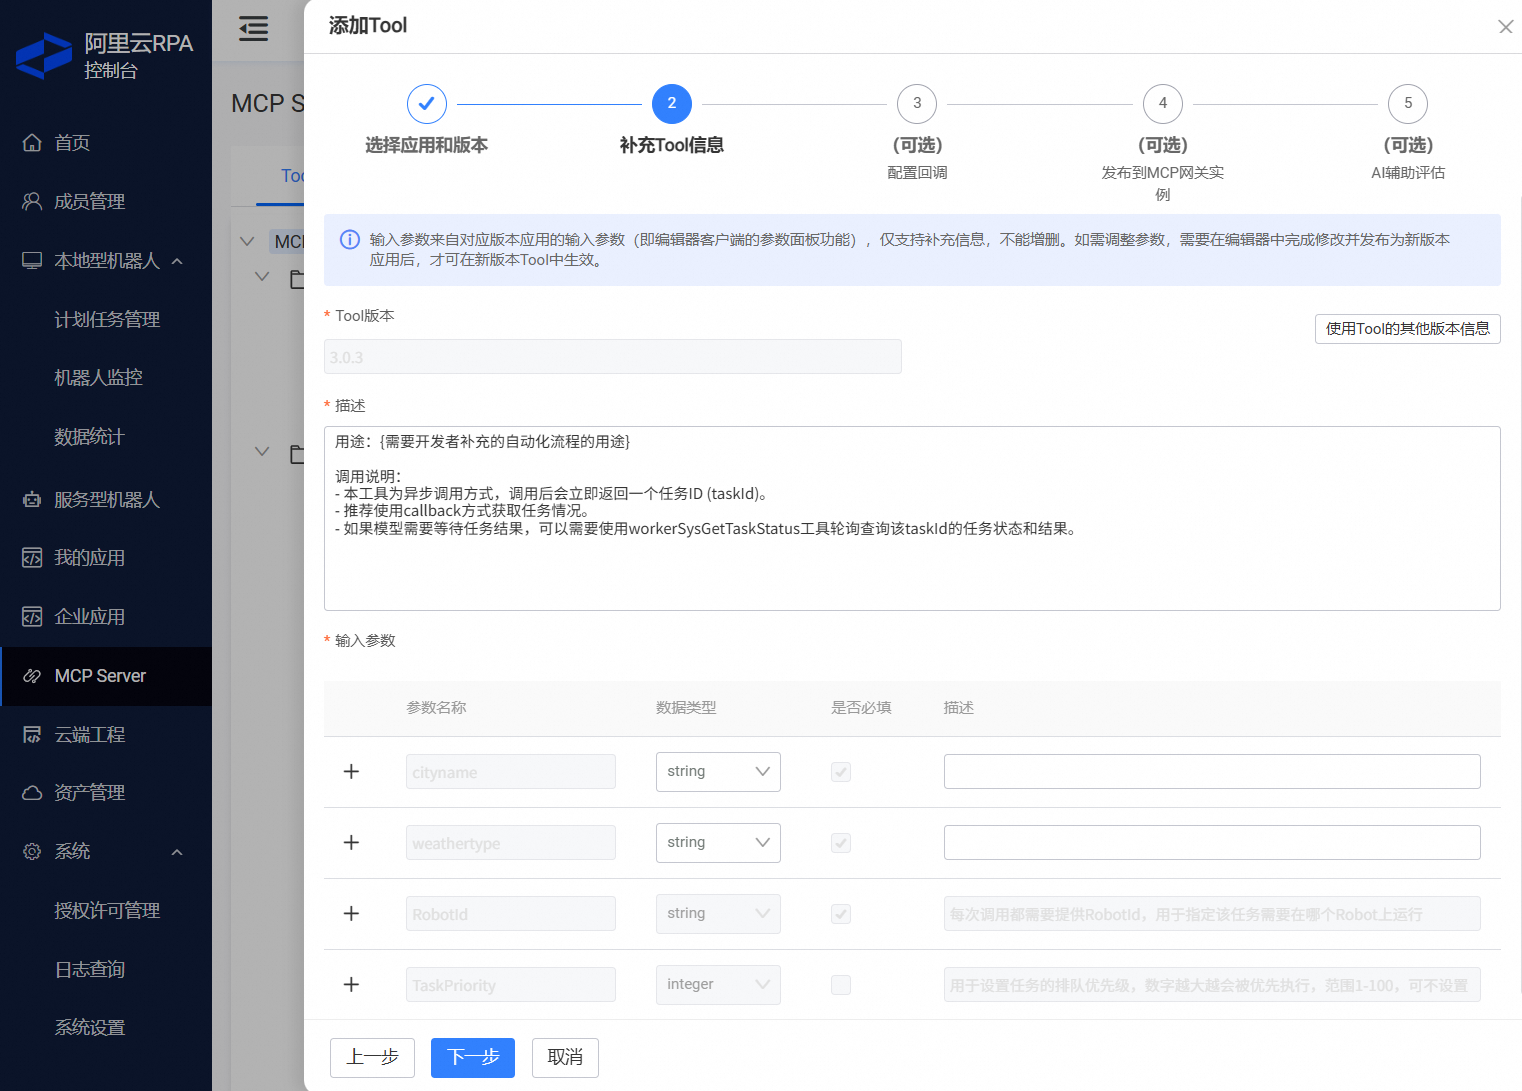Screen dimensions: 1522x1091
Task: Open 计划任务管理 menu item
Action: click(x=107, y=320)
